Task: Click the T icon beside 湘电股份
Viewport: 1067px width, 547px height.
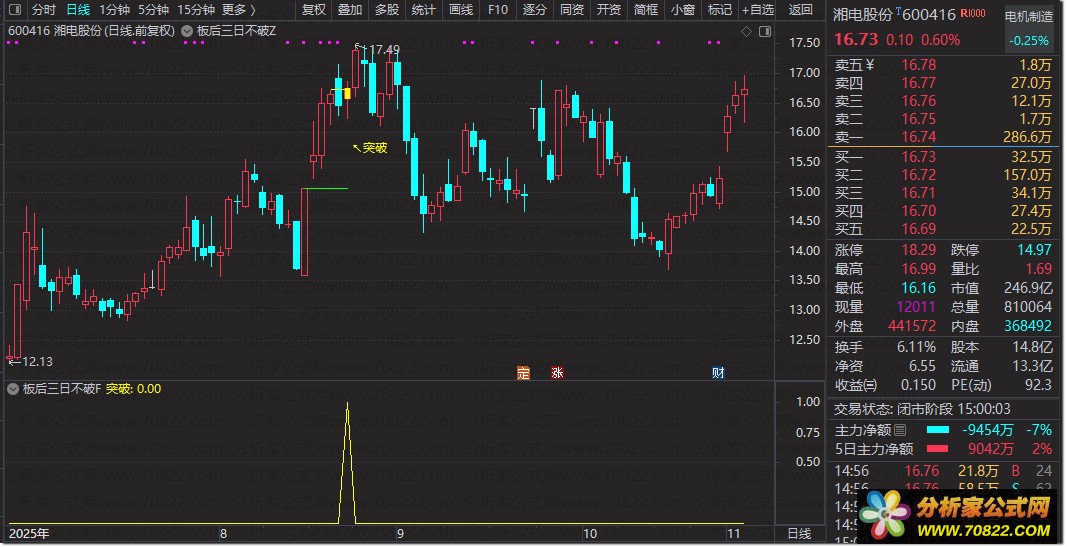Action: (x=898, y=11)
